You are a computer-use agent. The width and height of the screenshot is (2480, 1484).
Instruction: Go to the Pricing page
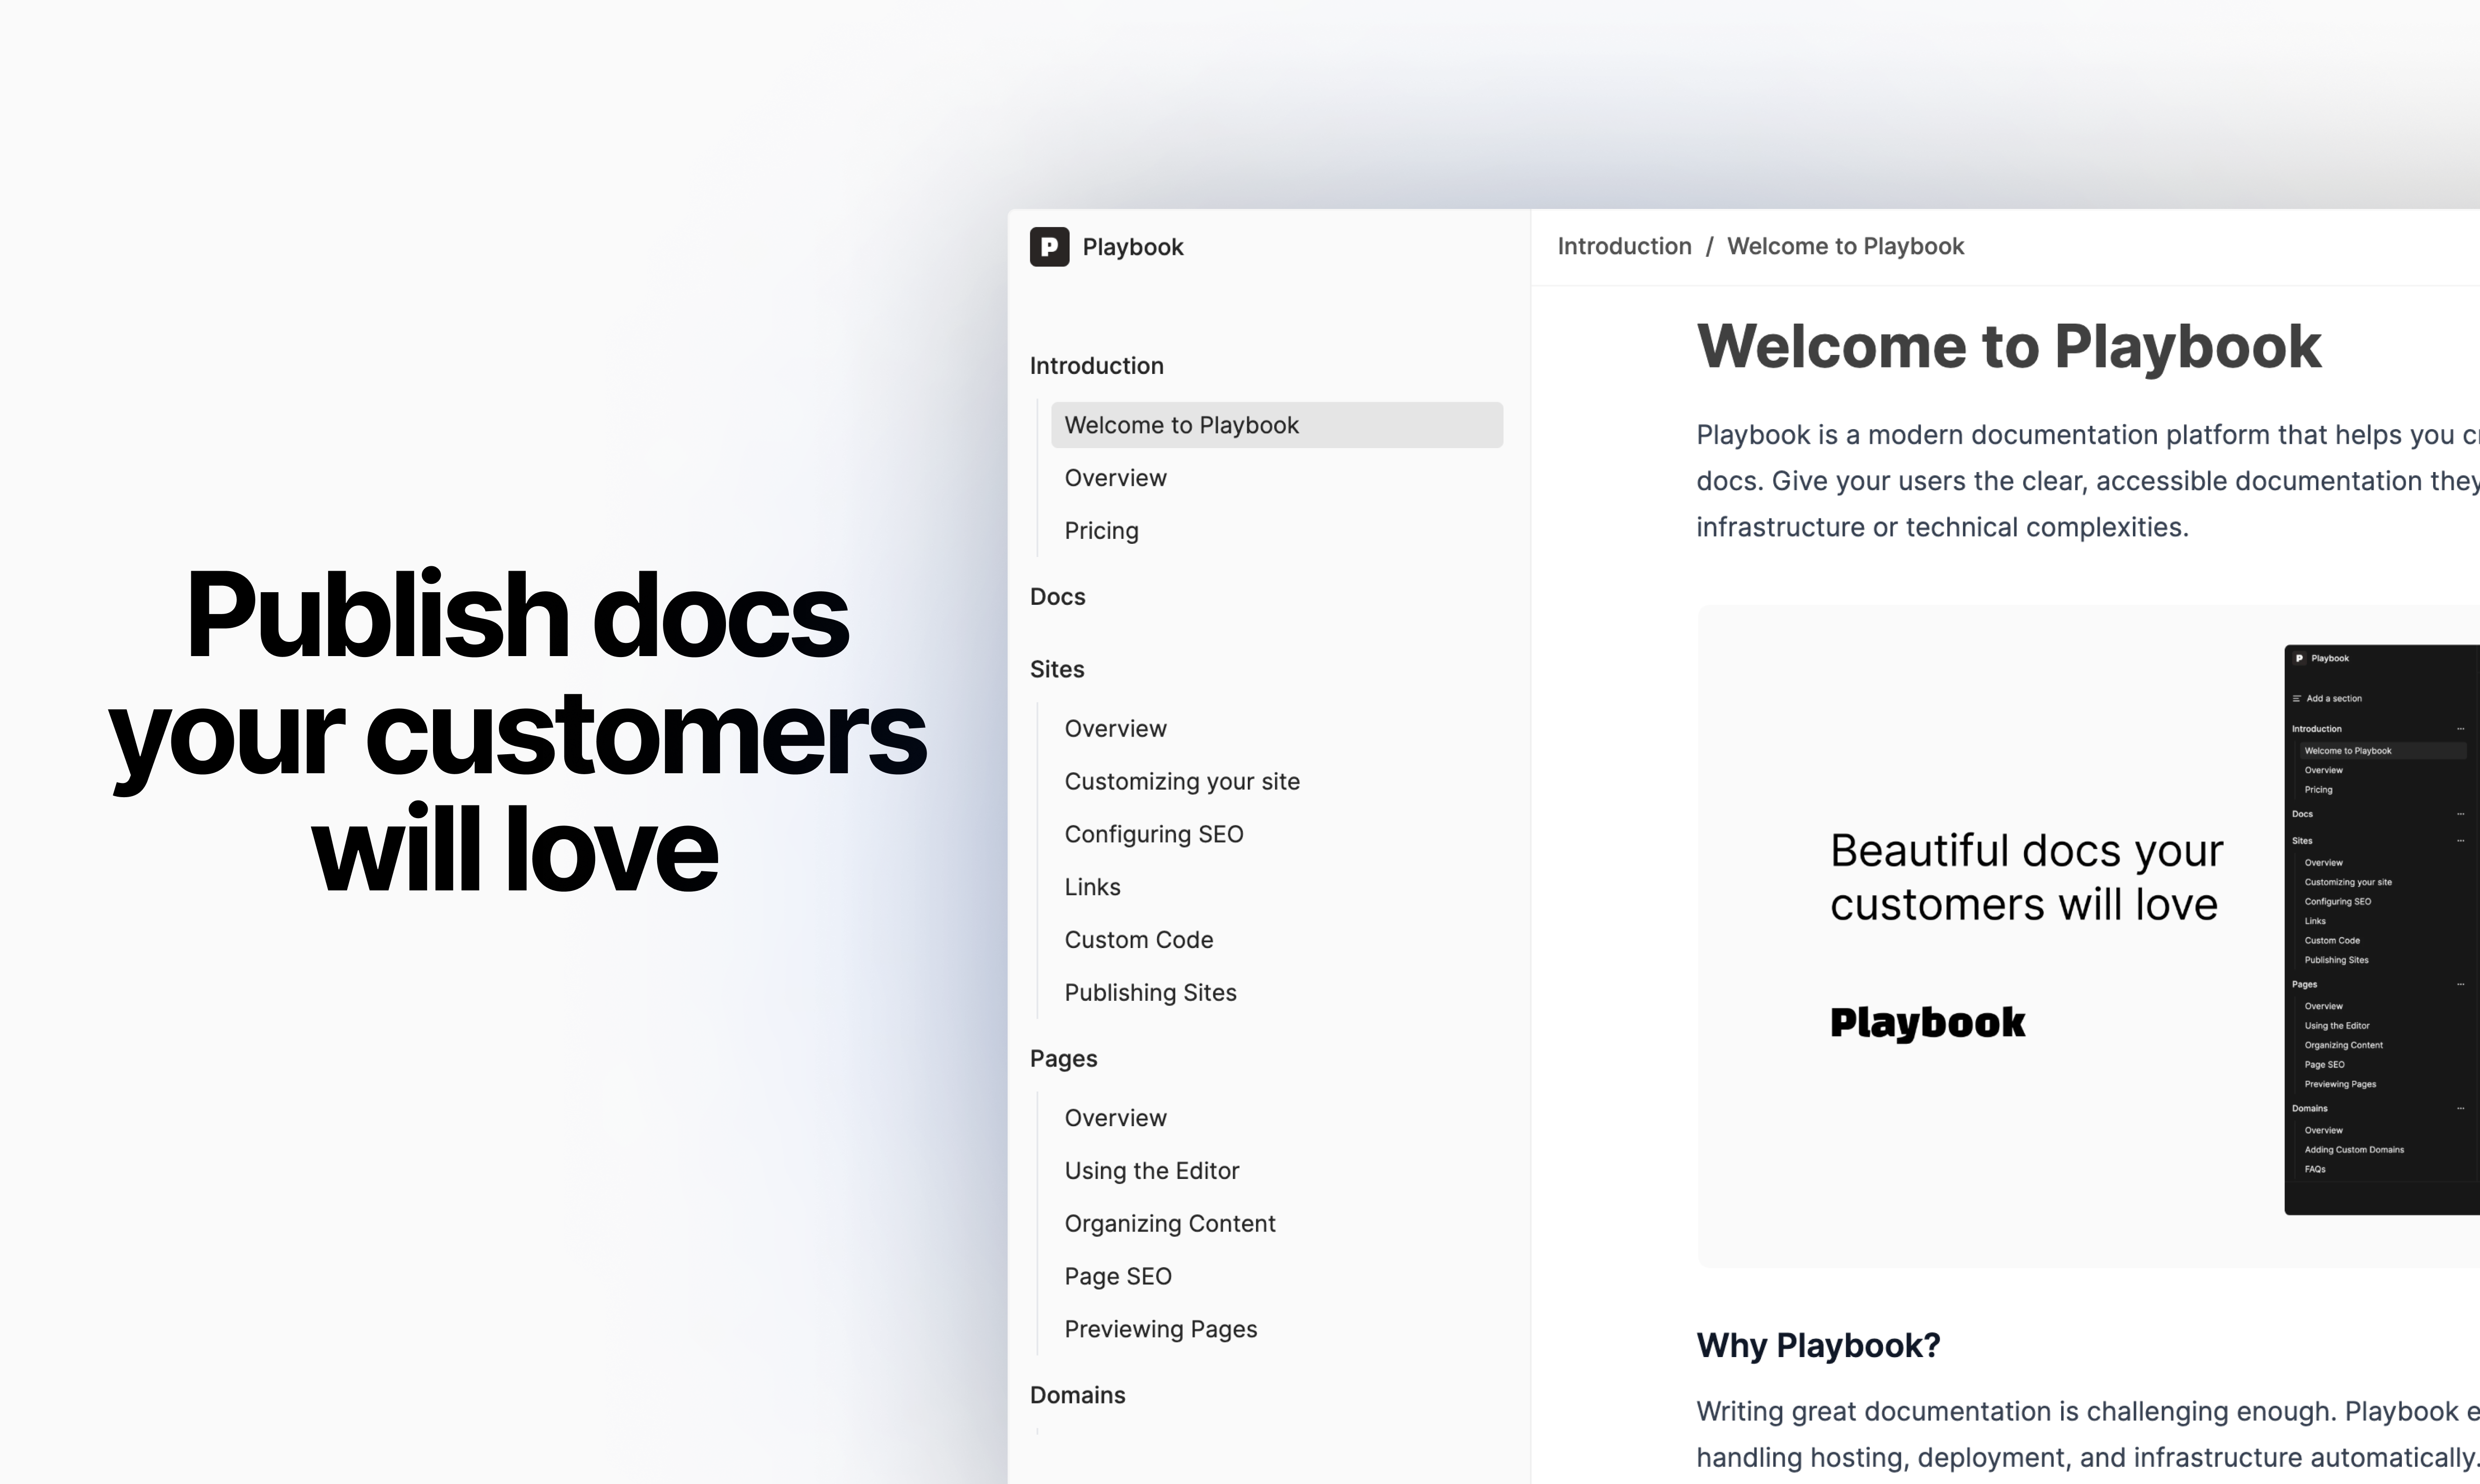point(1101,531)
